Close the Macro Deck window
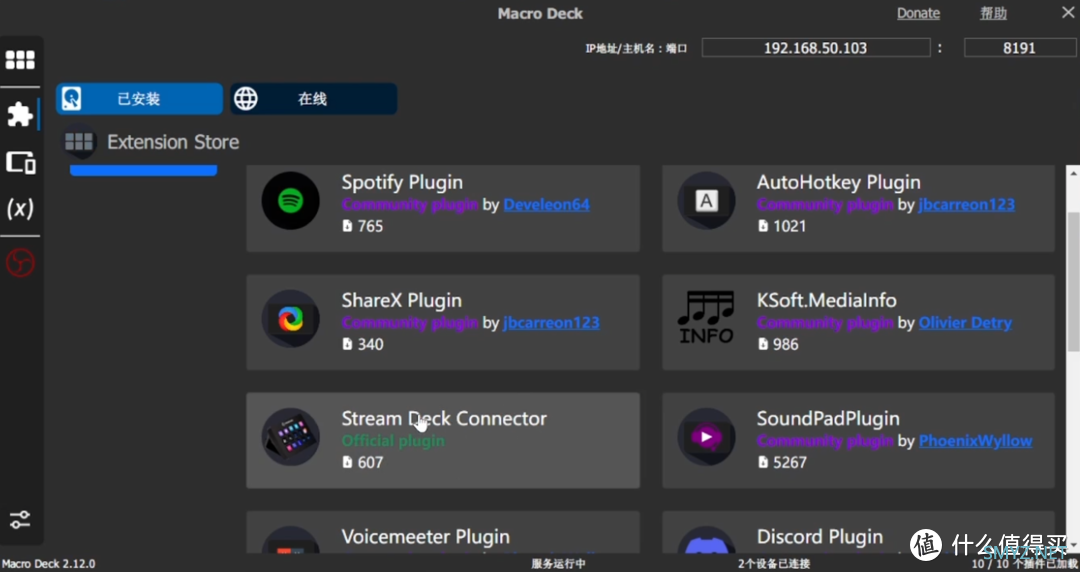 1068,12
